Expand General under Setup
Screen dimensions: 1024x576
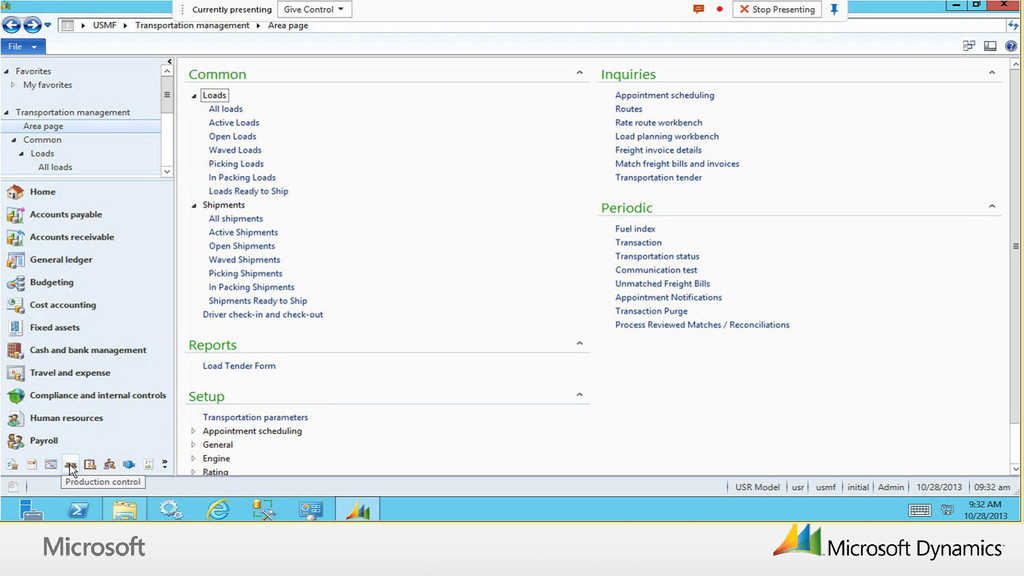pos(193,445)
